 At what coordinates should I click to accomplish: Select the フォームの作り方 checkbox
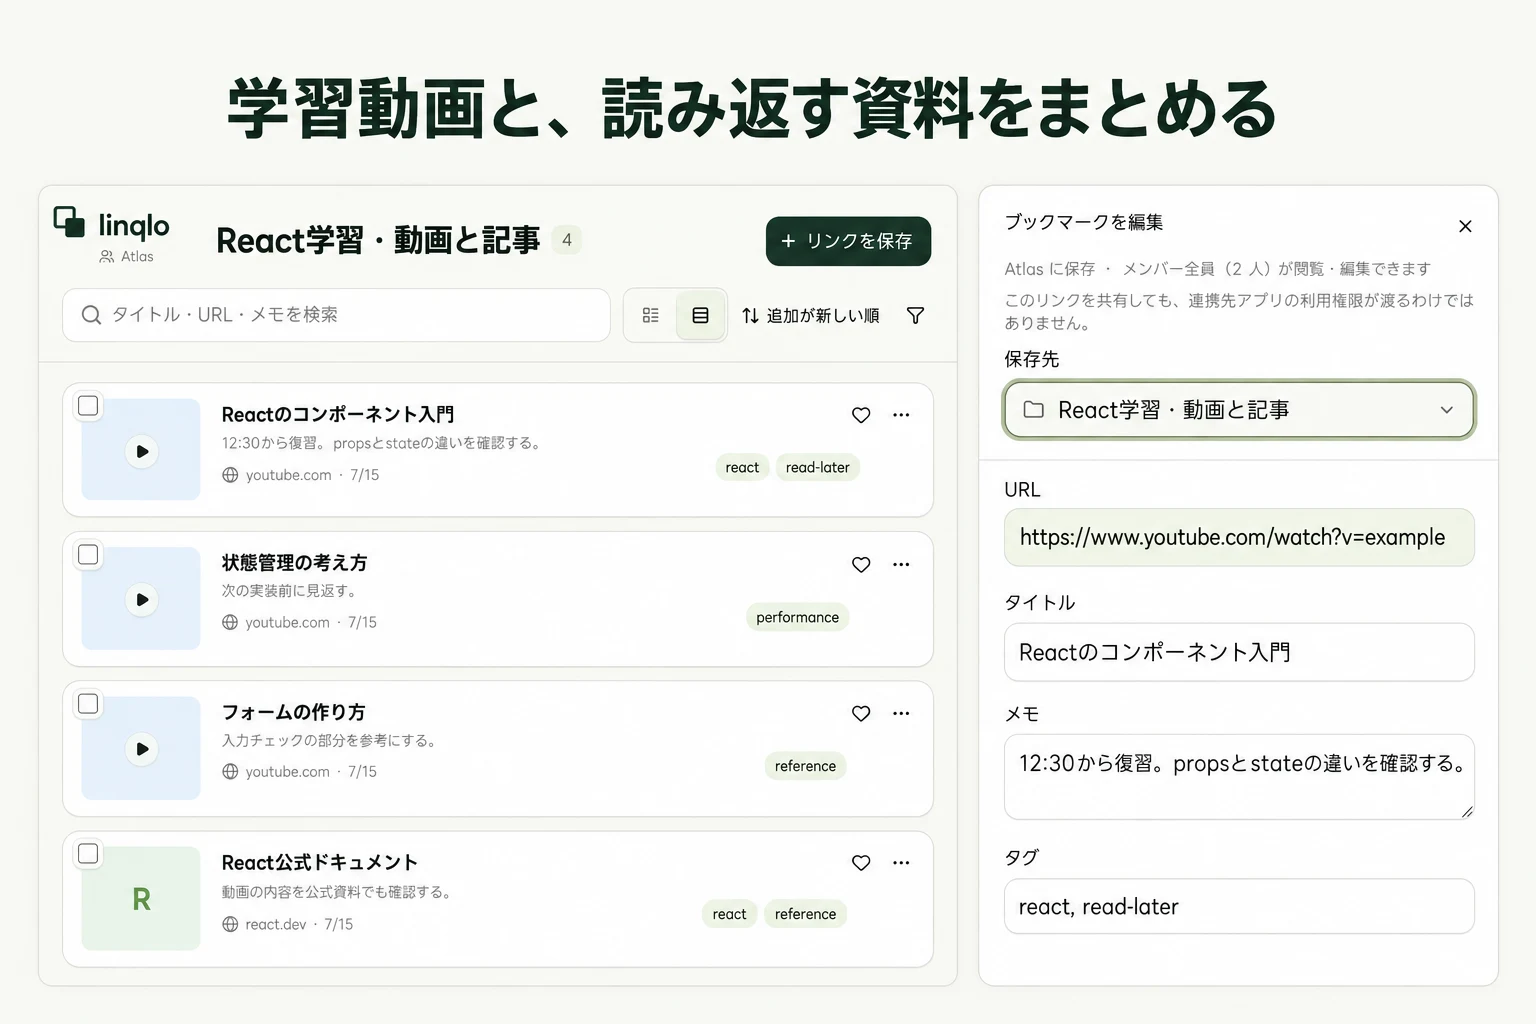pos(89,703)
